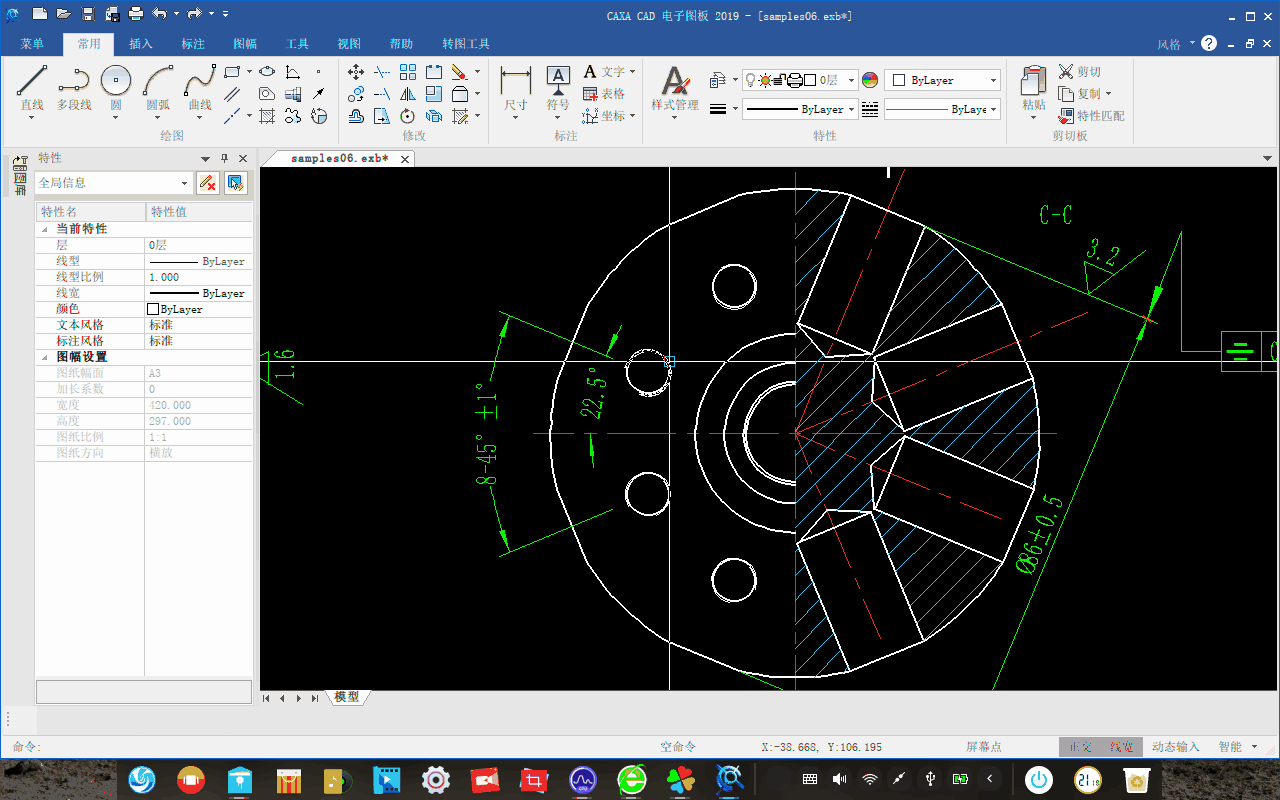1280x800 pixels.
Task: Select the cloud line tool
Action: coord(293,116)
